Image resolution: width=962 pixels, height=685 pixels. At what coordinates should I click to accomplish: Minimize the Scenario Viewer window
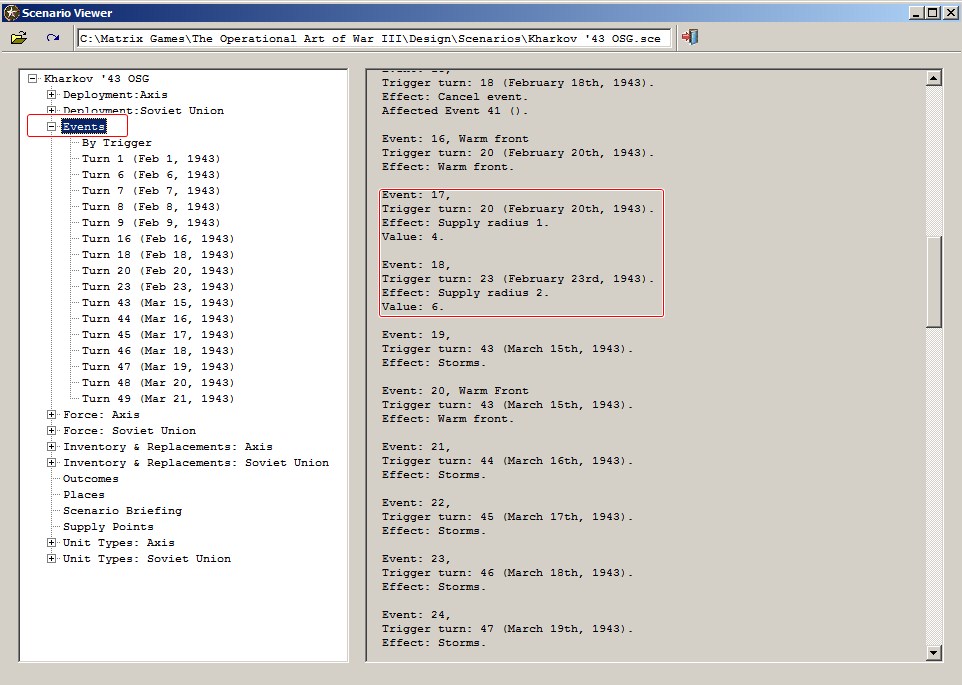click(x=917, y=12)
